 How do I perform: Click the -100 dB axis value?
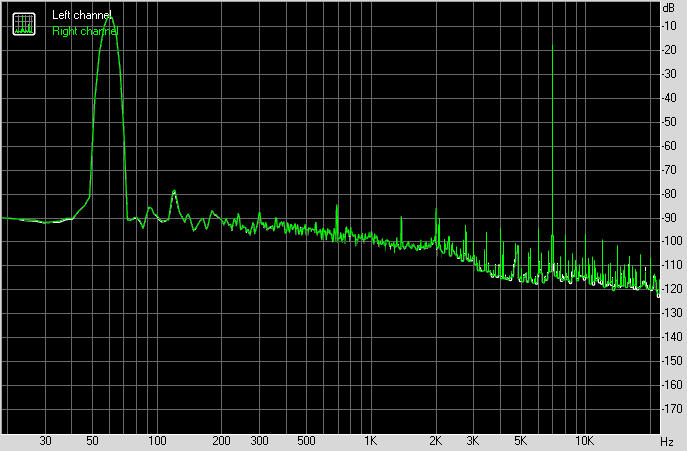point(672,241)
